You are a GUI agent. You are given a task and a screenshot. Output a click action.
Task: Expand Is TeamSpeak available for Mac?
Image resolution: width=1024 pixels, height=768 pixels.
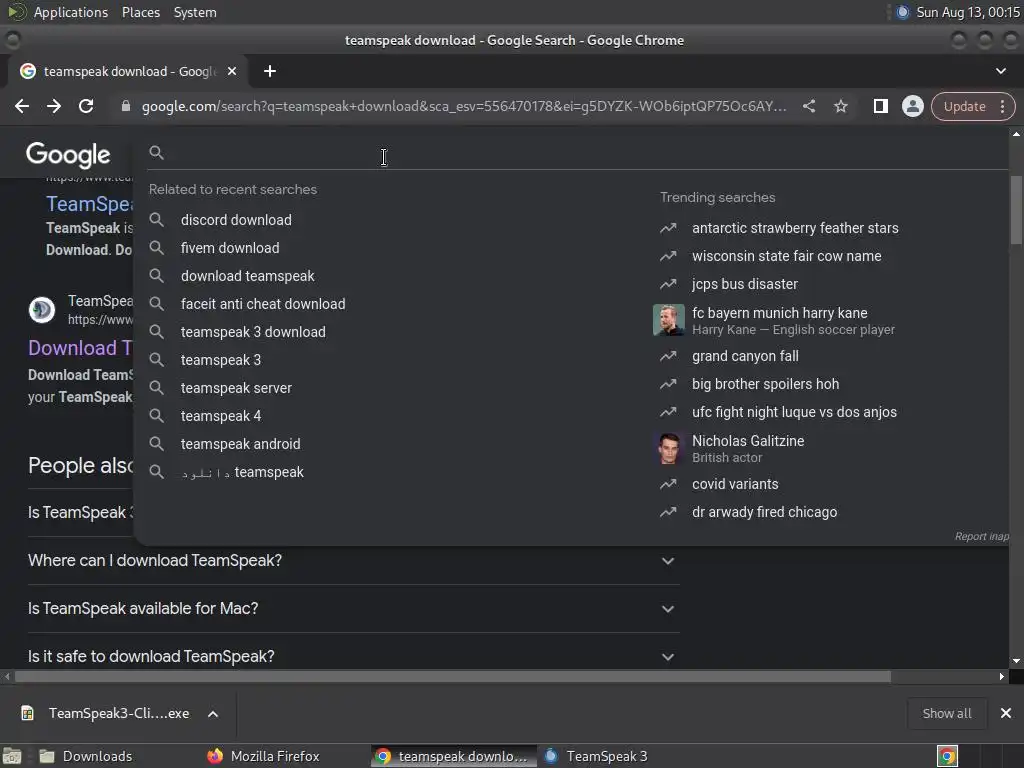[353, 609]
